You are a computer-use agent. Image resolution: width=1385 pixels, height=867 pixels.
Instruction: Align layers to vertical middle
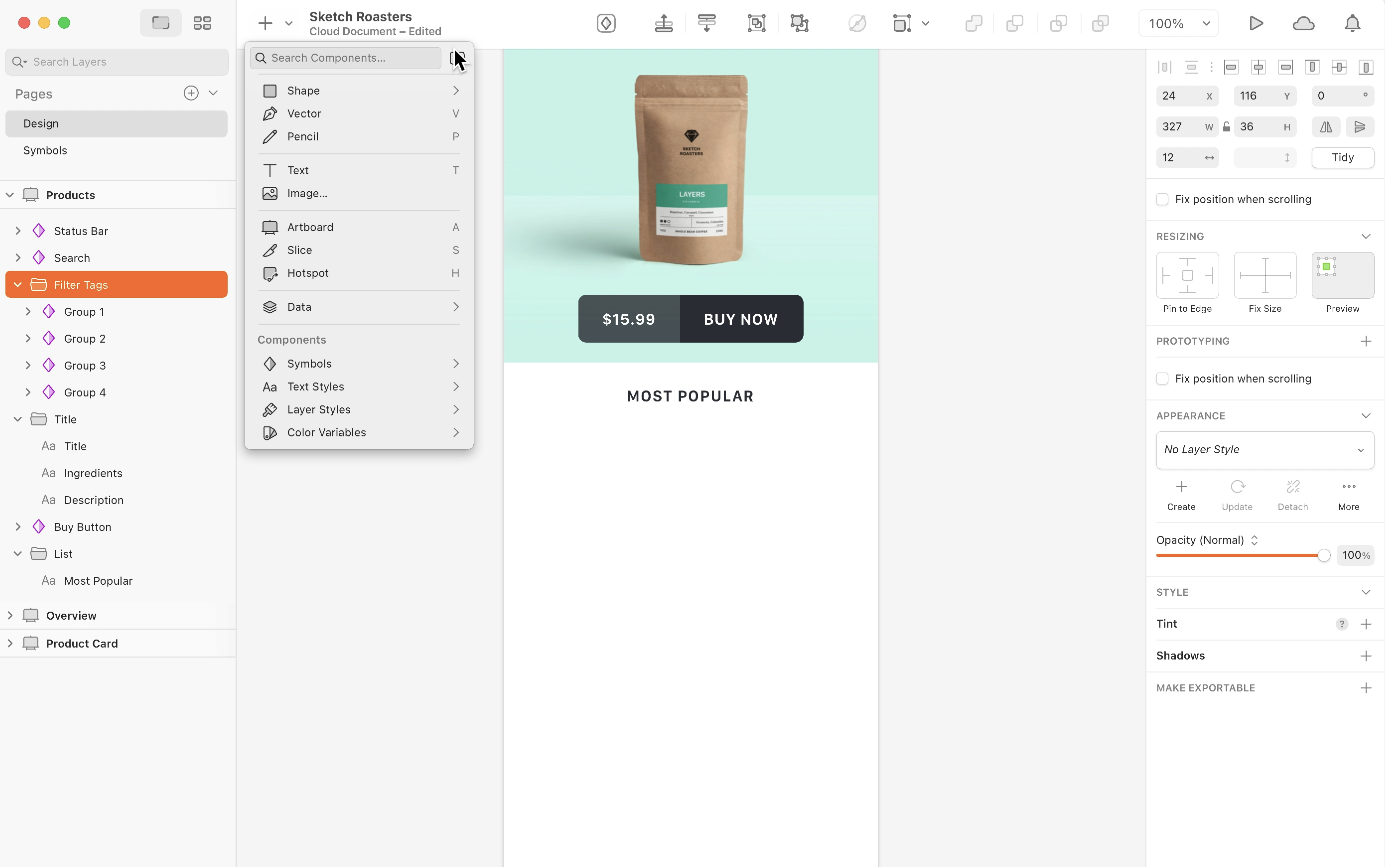pyautogui.click(x=1339, y=67)
